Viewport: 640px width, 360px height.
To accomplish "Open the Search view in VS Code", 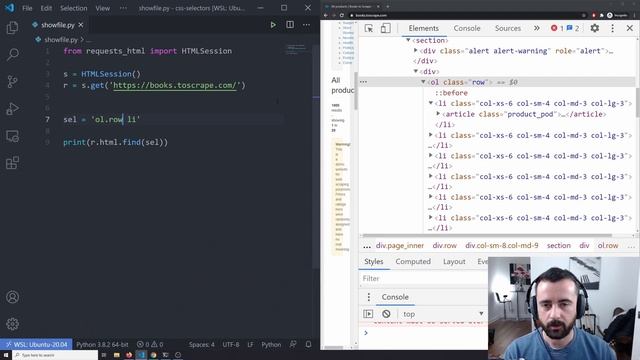I will point(12,54).
